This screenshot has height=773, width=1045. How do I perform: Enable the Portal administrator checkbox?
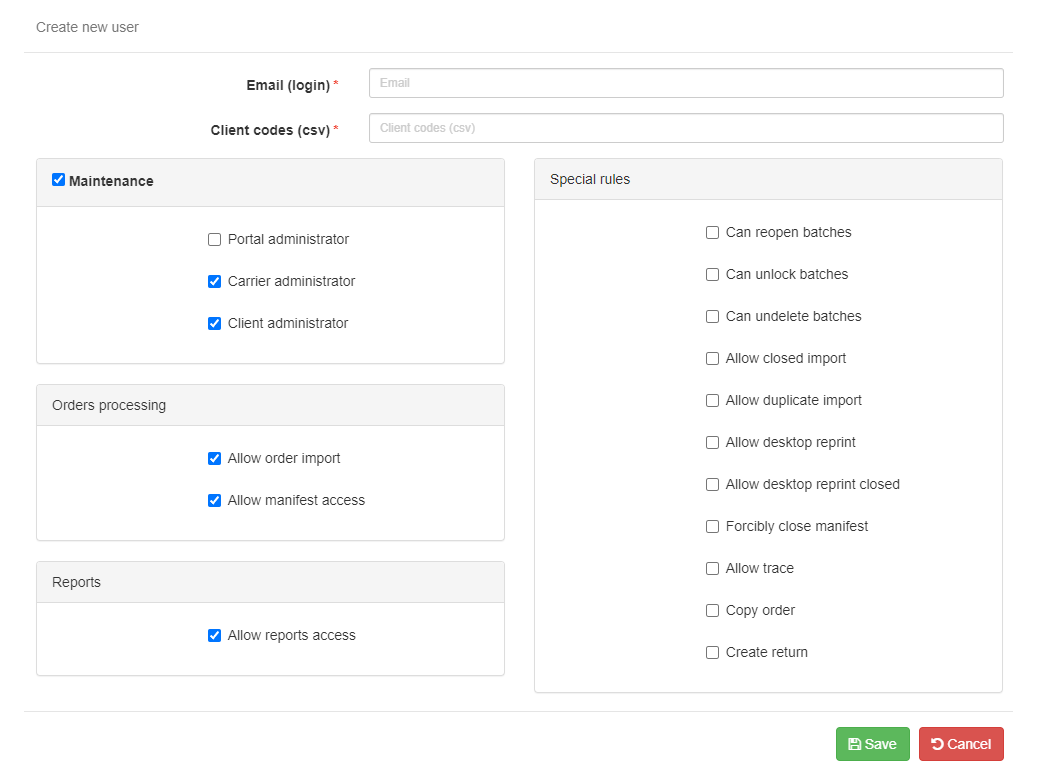pos(215,239)
